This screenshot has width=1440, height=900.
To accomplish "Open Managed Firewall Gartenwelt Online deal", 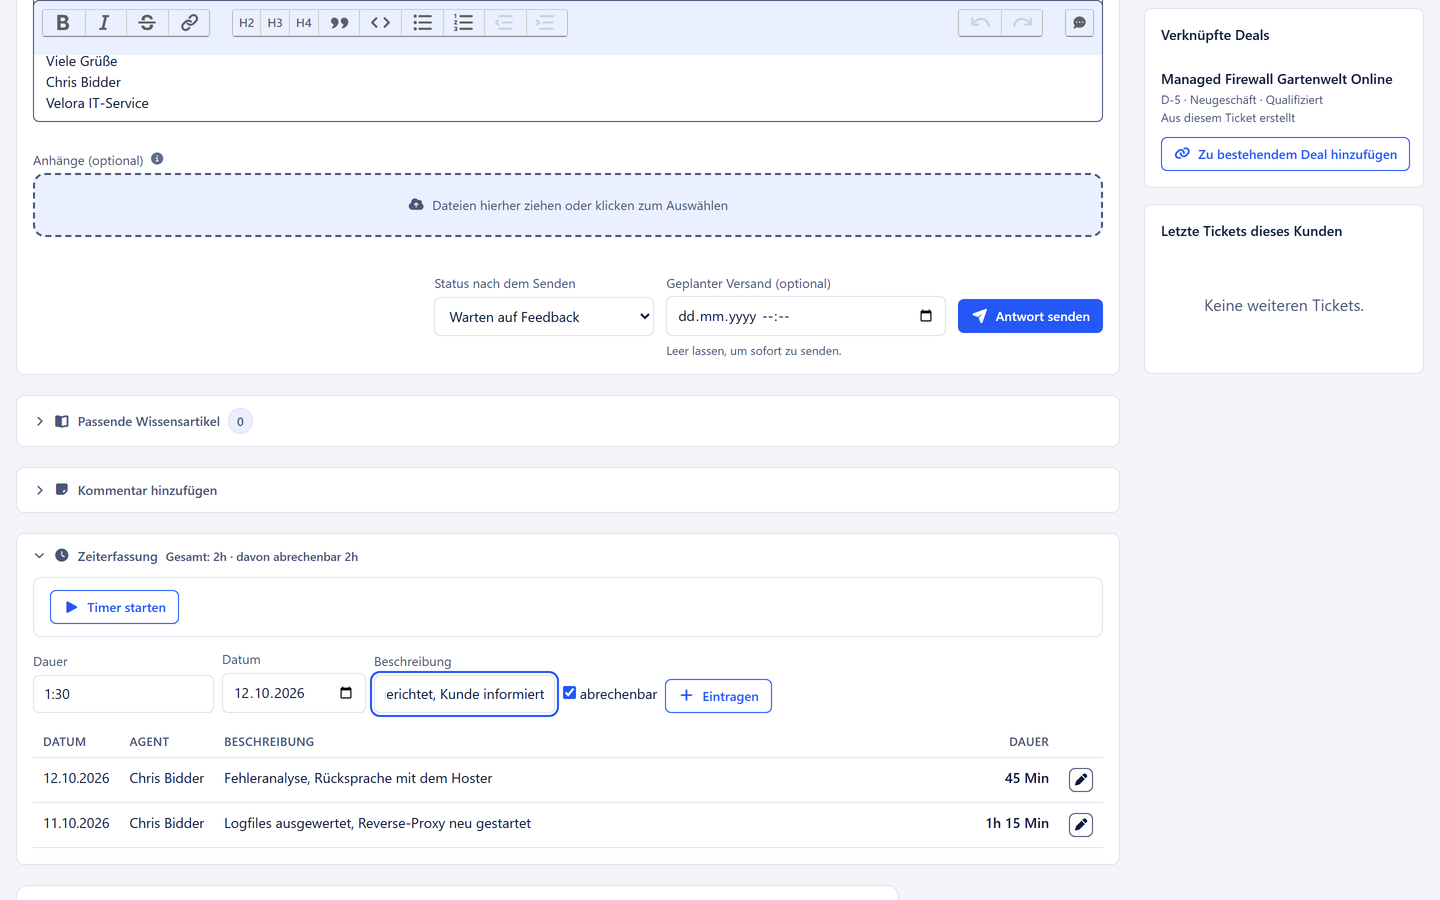I will (x=1277, y=79).
